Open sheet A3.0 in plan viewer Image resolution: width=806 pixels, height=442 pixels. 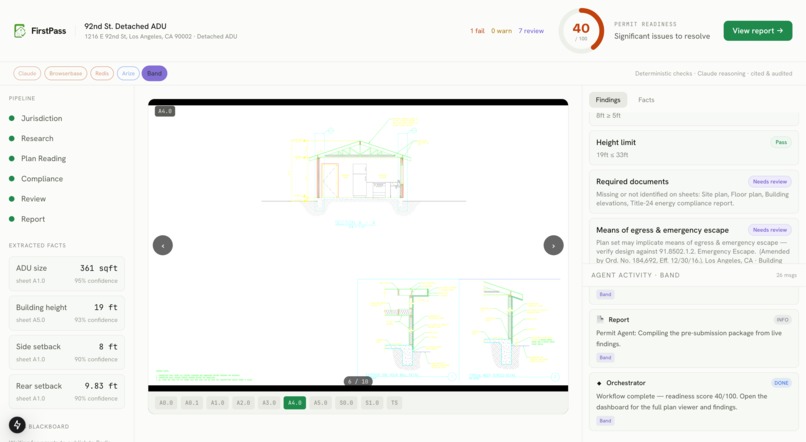269,403
